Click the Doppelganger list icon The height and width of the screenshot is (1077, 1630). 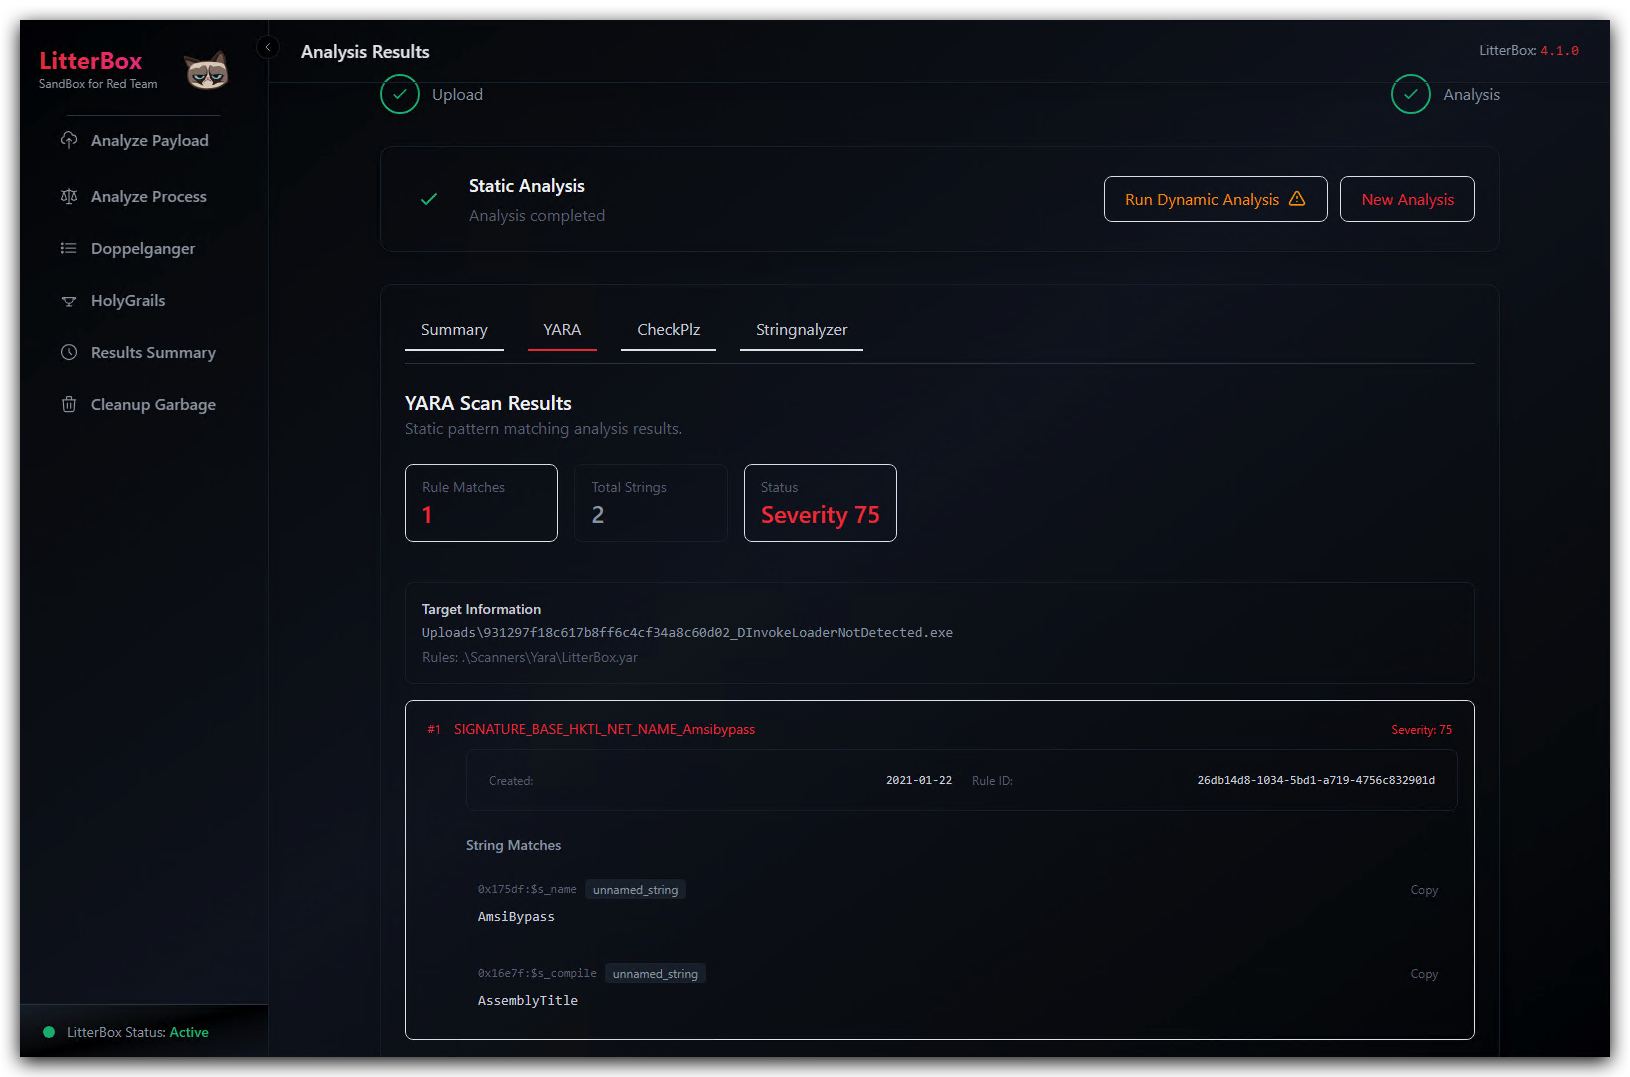(x=69, y=248)
